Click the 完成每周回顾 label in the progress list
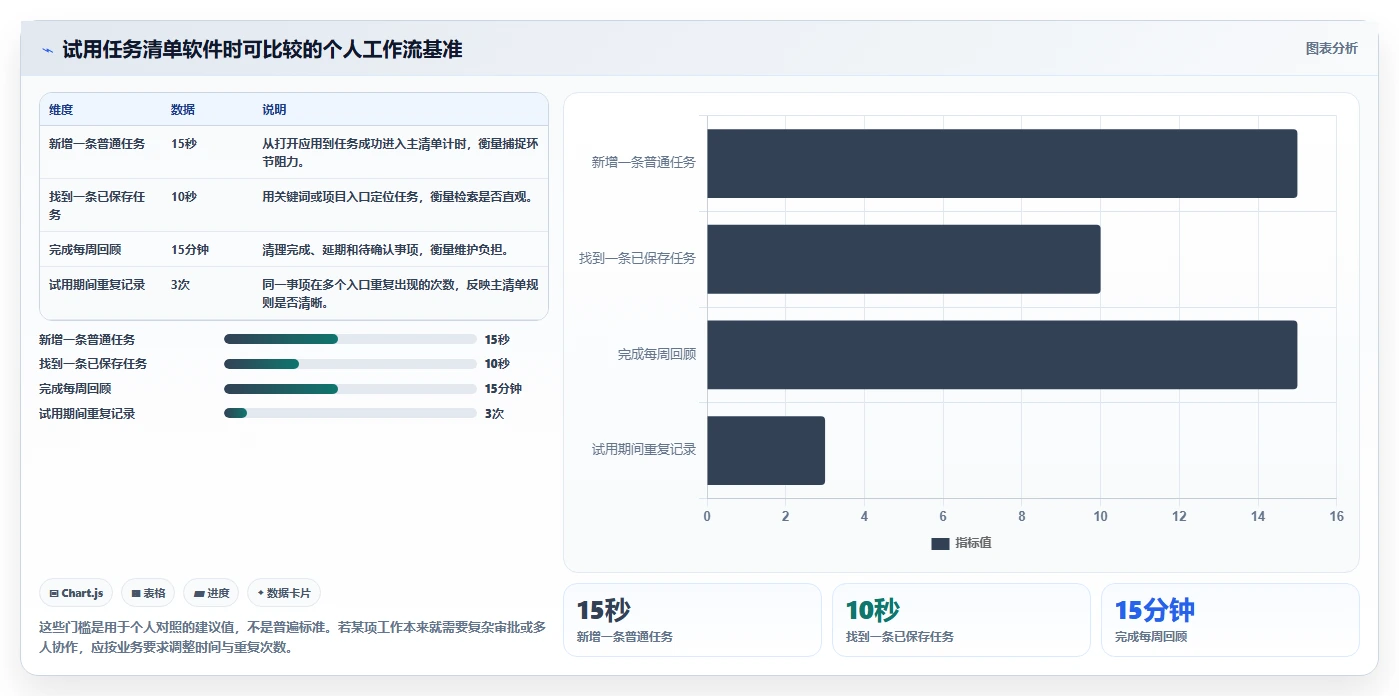1399x696 pixels. pyautogui.click(x=75, y=389)
